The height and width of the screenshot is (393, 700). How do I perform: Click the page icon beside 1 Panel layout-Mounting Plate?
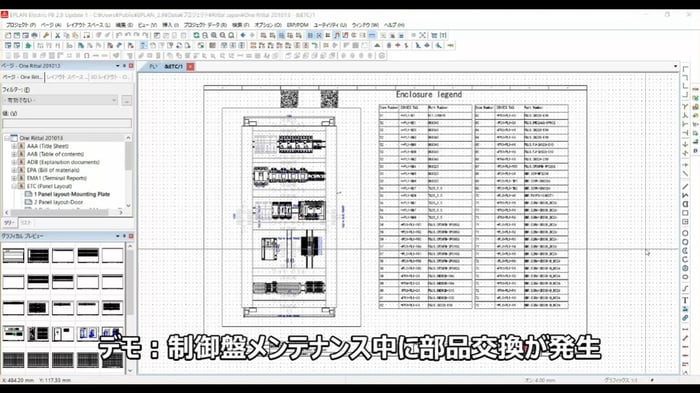pyautogui.click(x=29, y=194)
